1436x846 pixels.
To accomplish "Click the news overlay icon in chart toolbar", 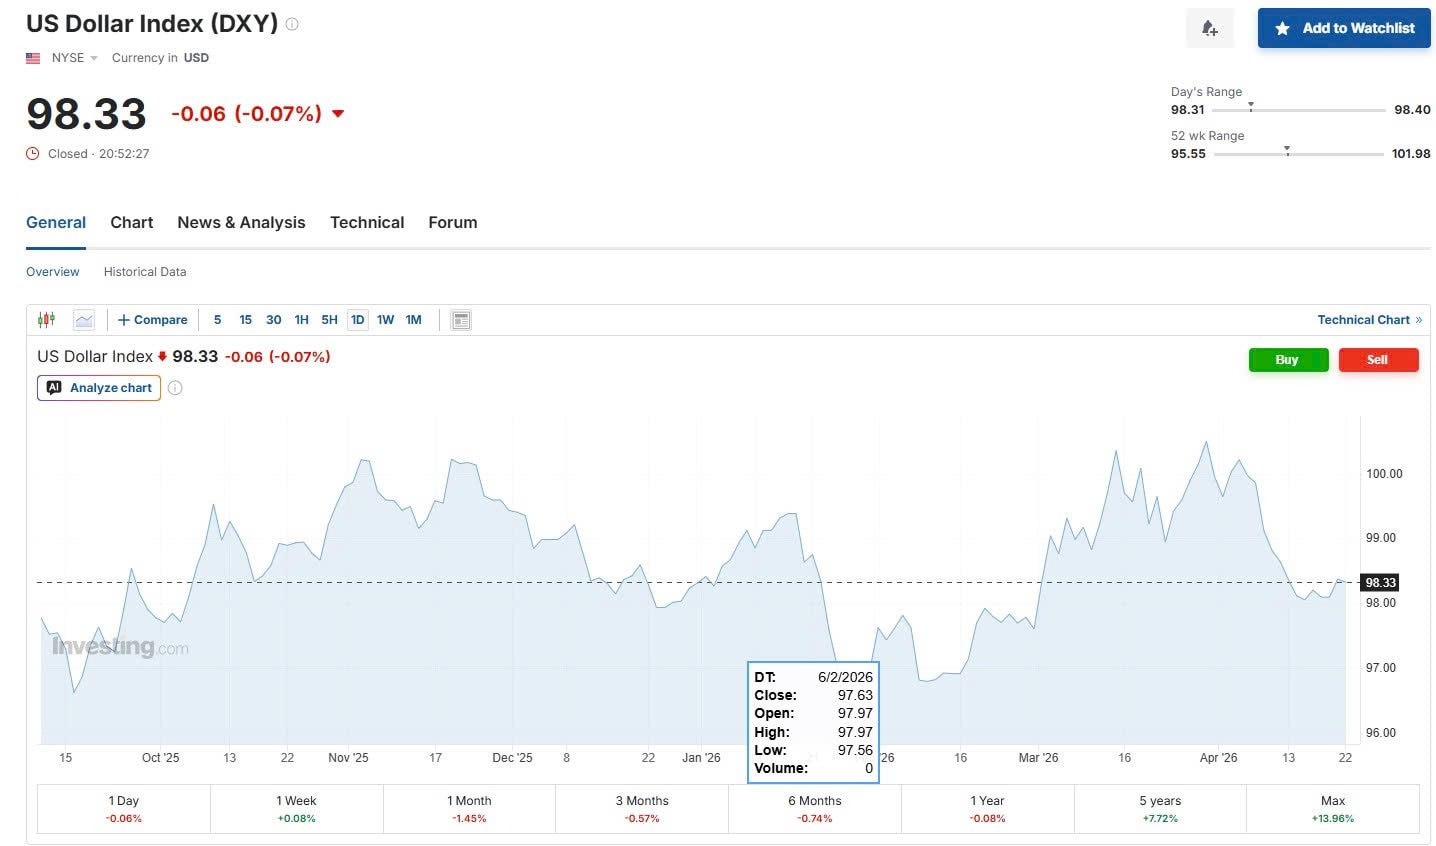I will pyautogui.click(x=460, y=320).
